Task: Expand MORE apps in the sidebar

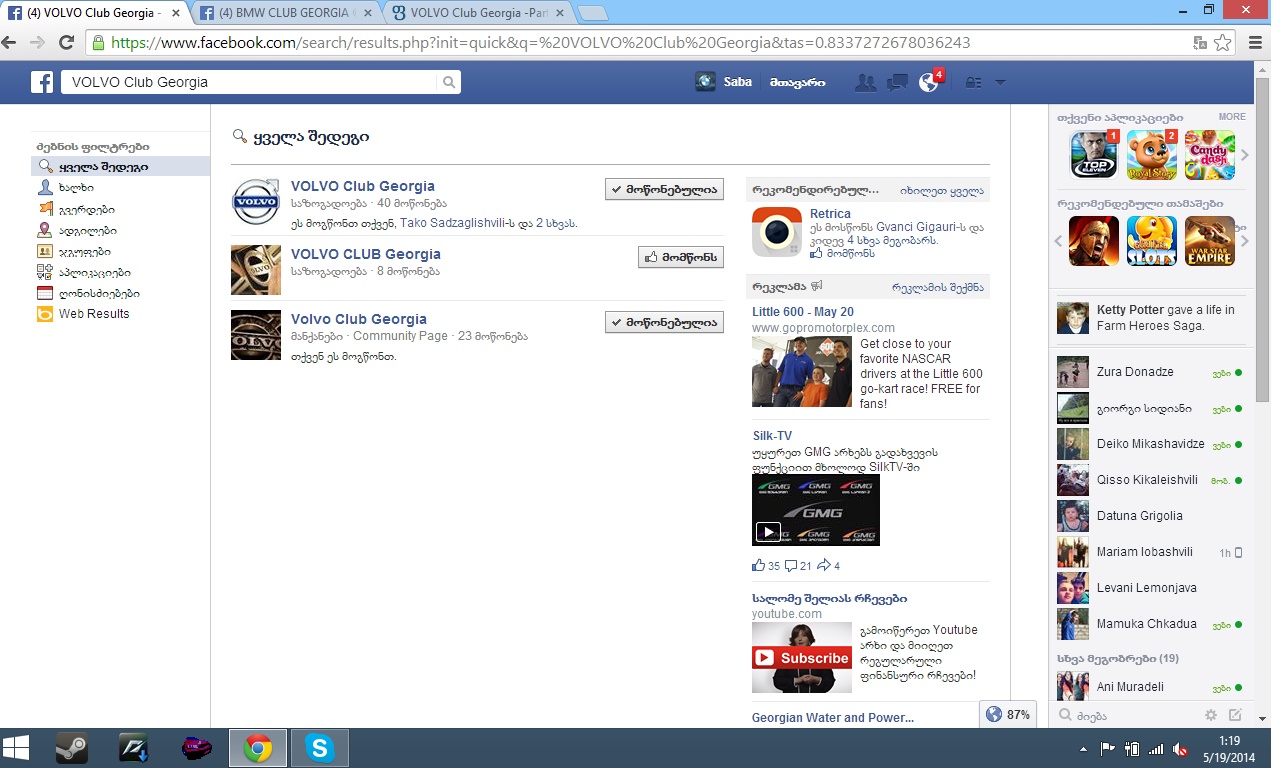Action: point(1232,117)
